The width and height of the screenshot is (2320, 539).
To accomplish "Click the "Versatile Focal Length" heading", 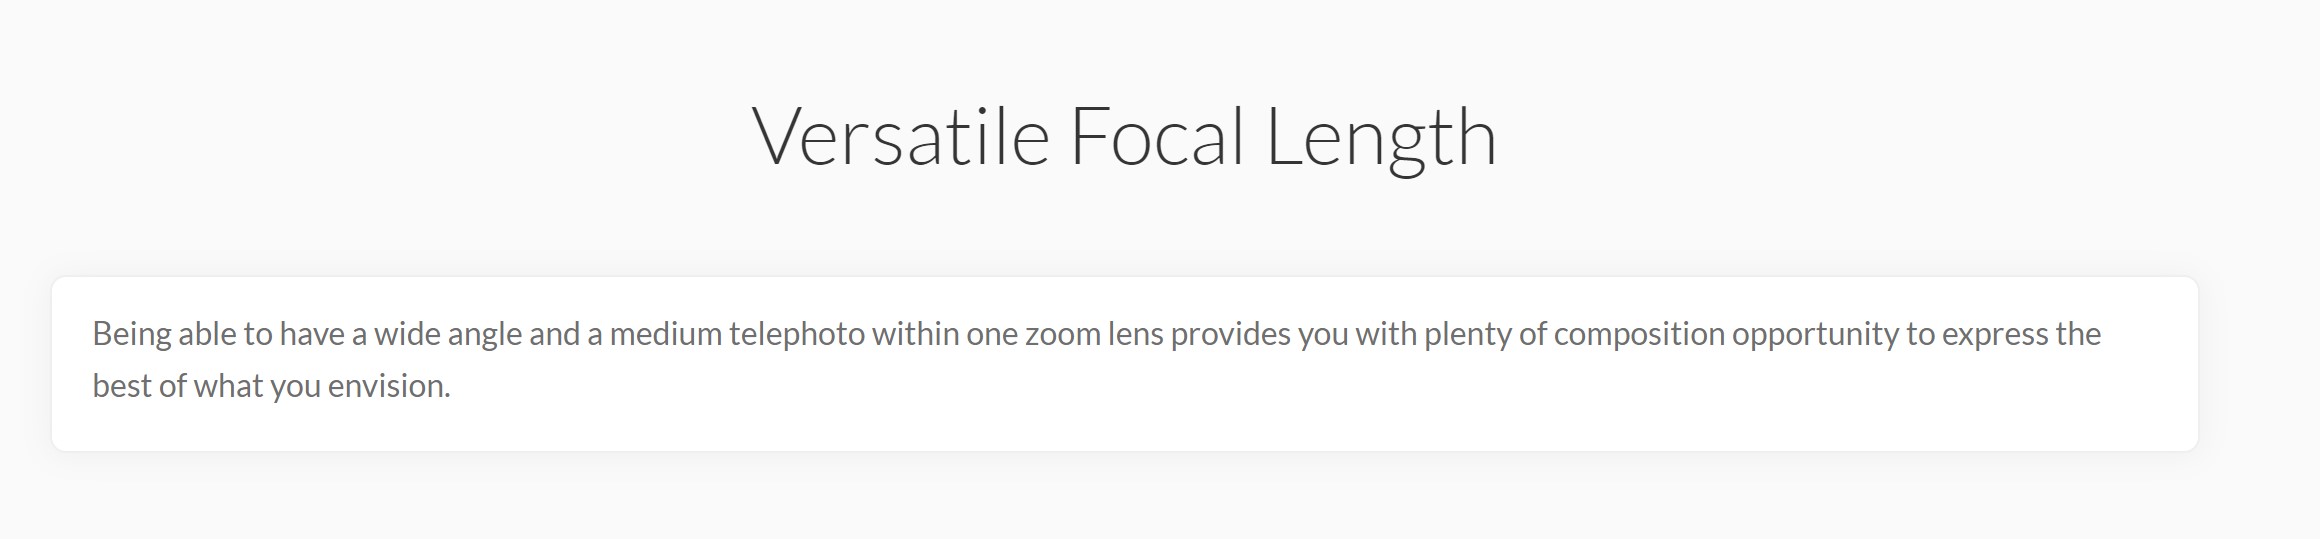I will [x=1124, y=136].
